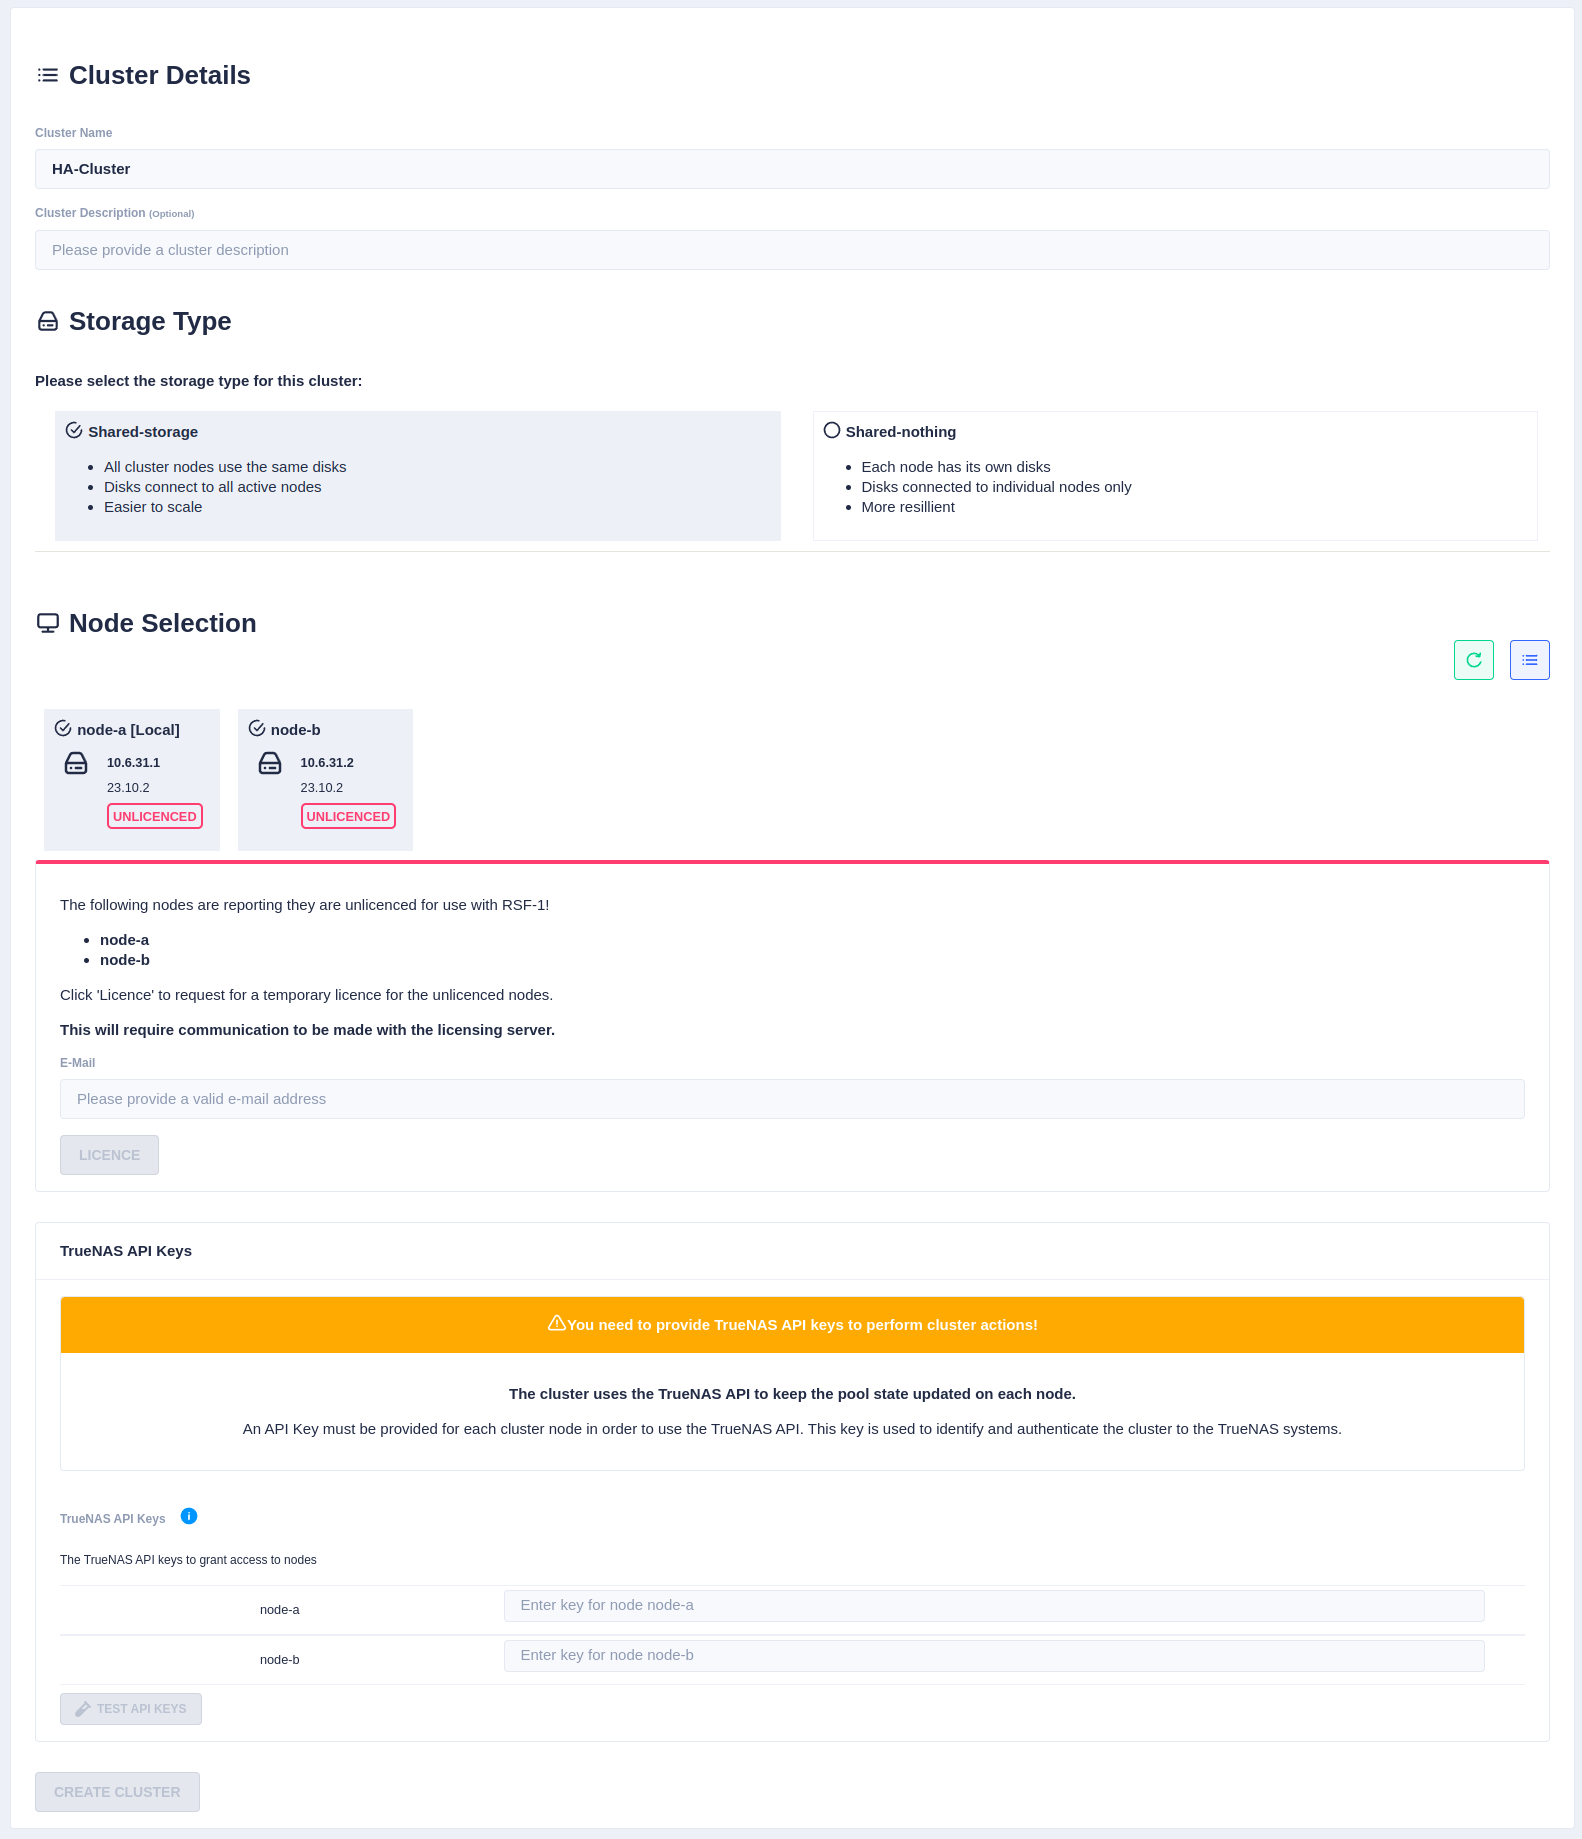1582x1839 pixels.
Task: Click the green refresh nodes icon
Action: pos(1473,660)
